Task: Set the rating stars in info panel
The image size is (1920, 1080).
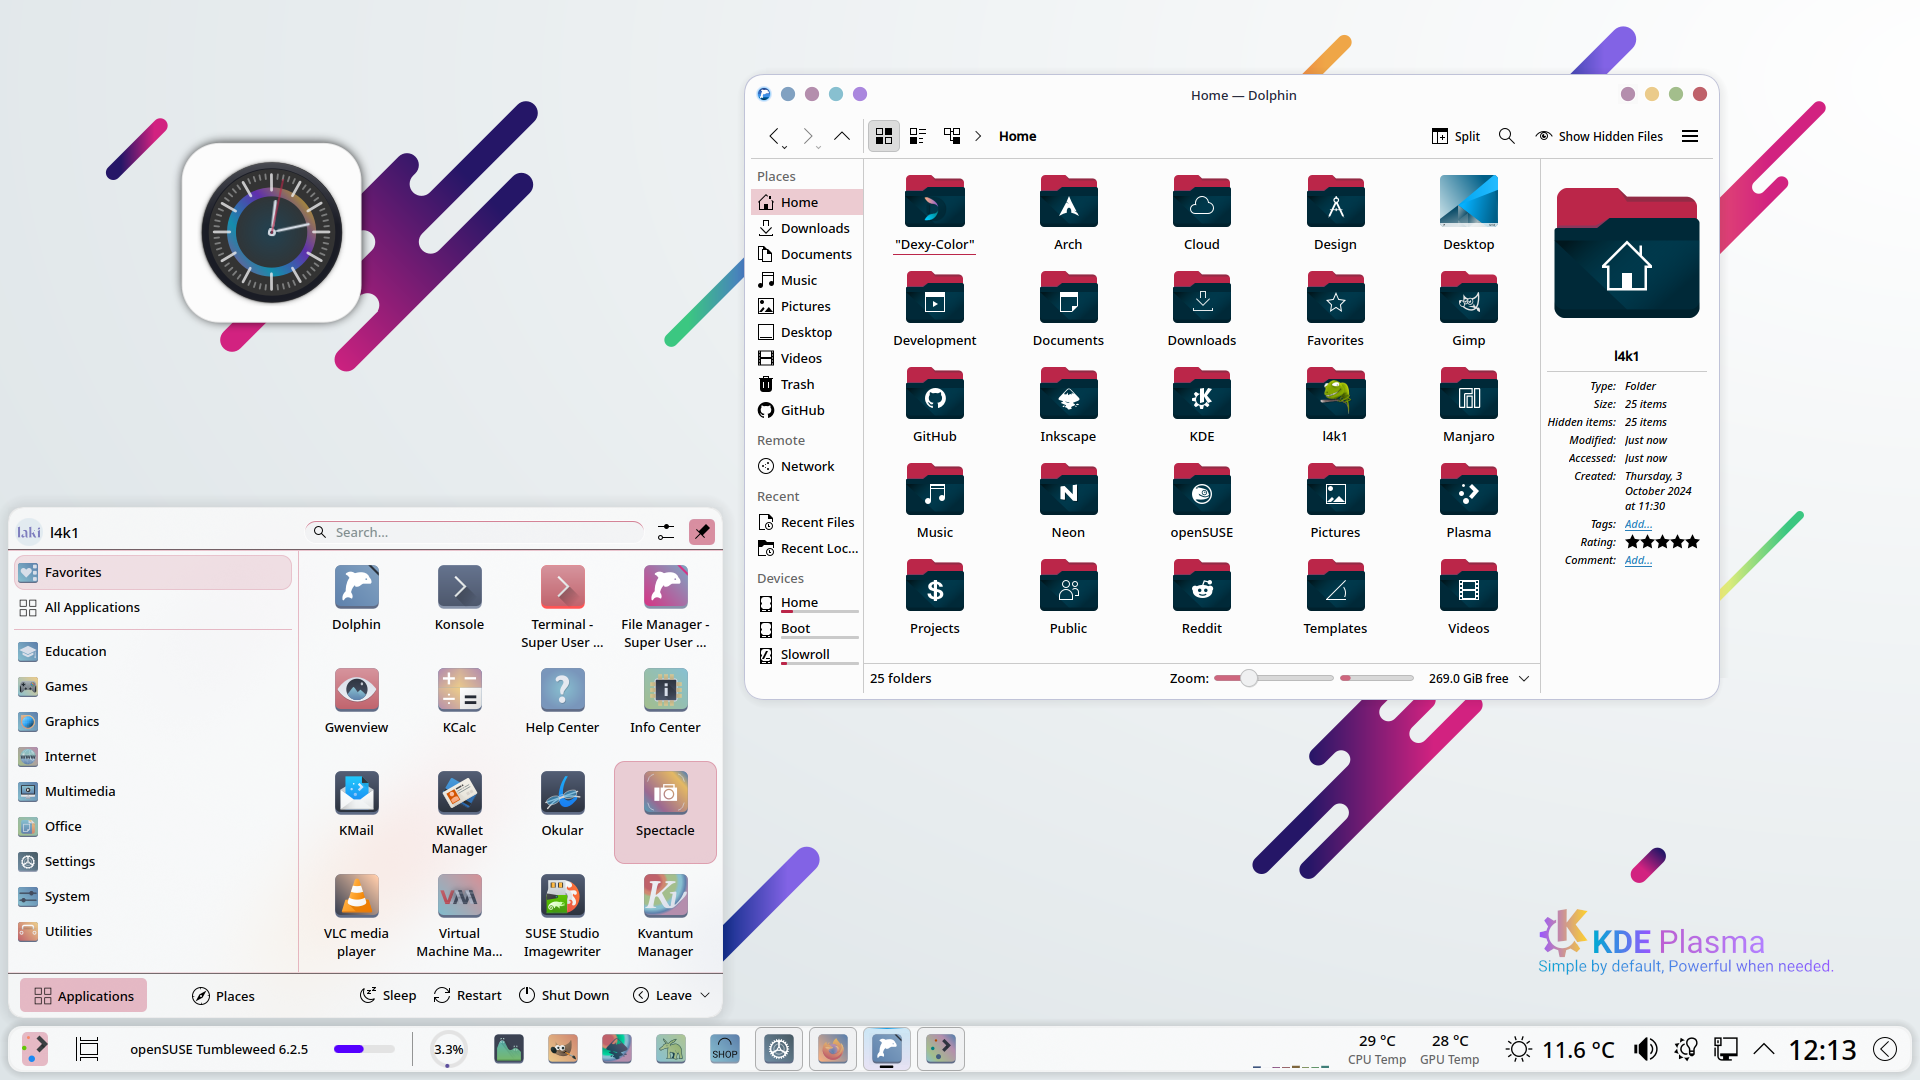Action: click(1662, 542)
